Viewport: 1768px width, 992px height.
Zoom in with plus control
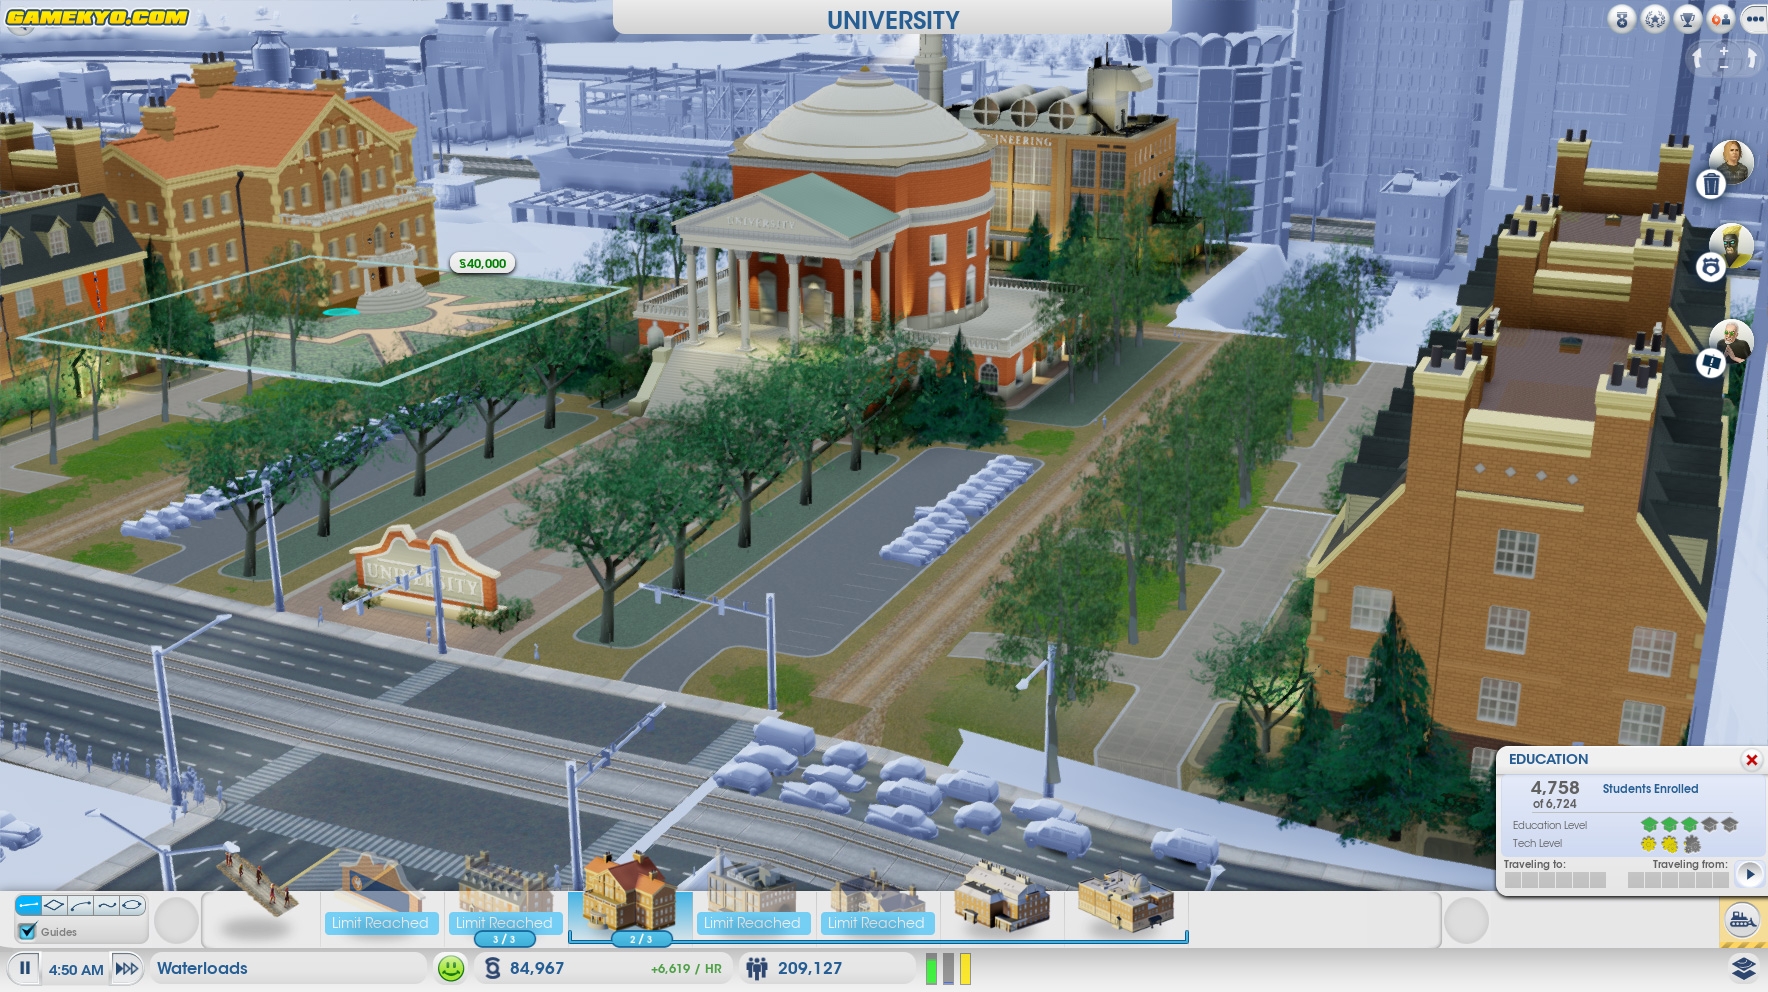(1724, 50)
